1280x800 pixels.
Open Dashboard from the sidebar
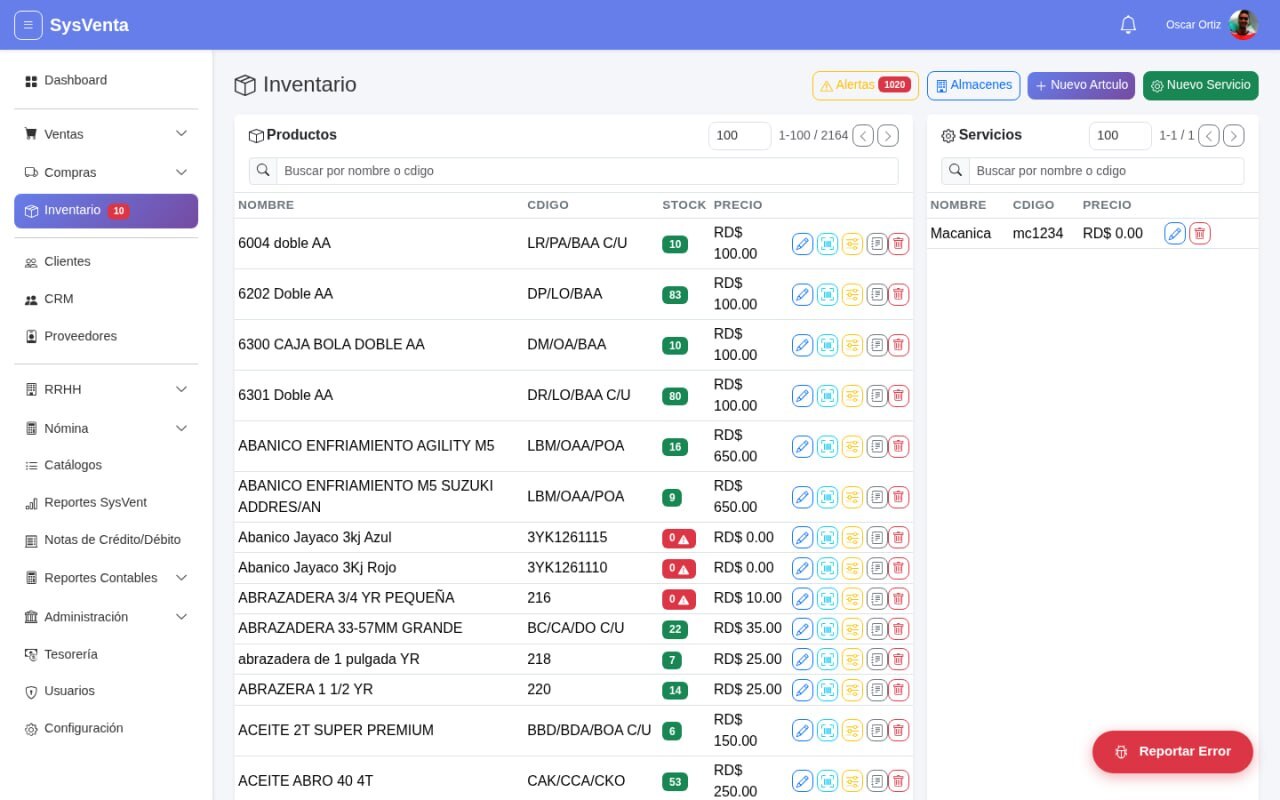click(106, 80)
